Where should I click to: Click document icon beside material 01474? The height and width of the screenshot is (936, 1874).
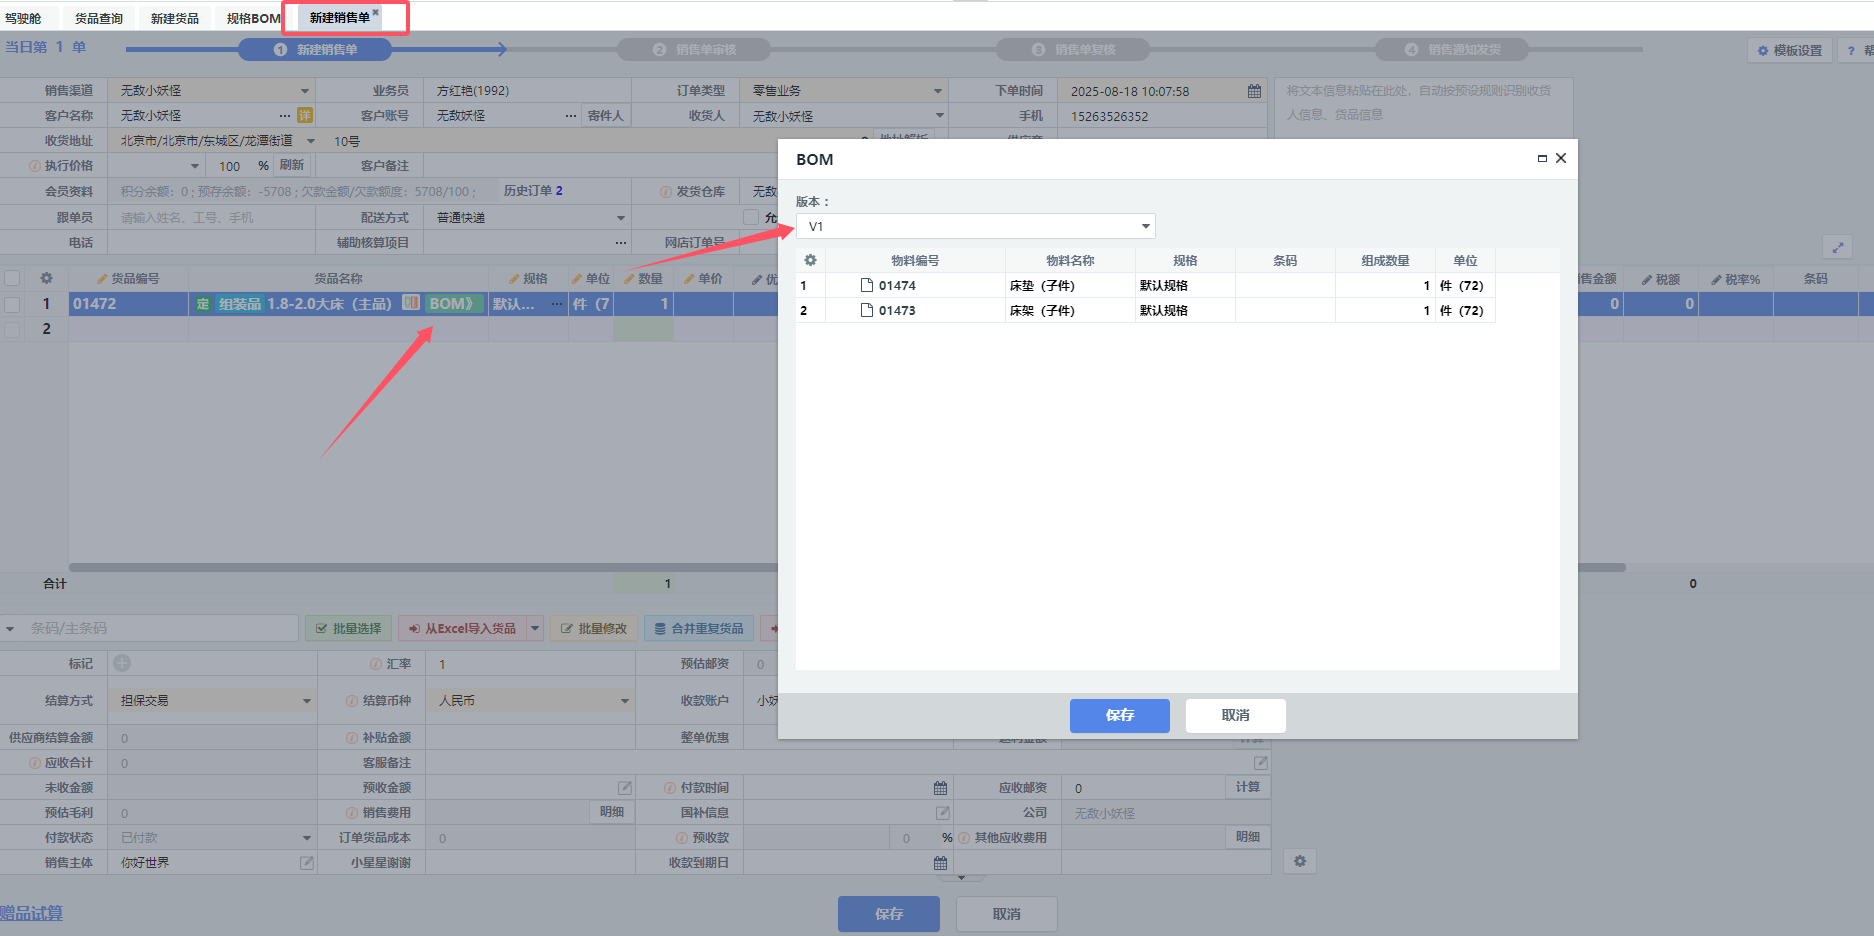tap(867, 285)
